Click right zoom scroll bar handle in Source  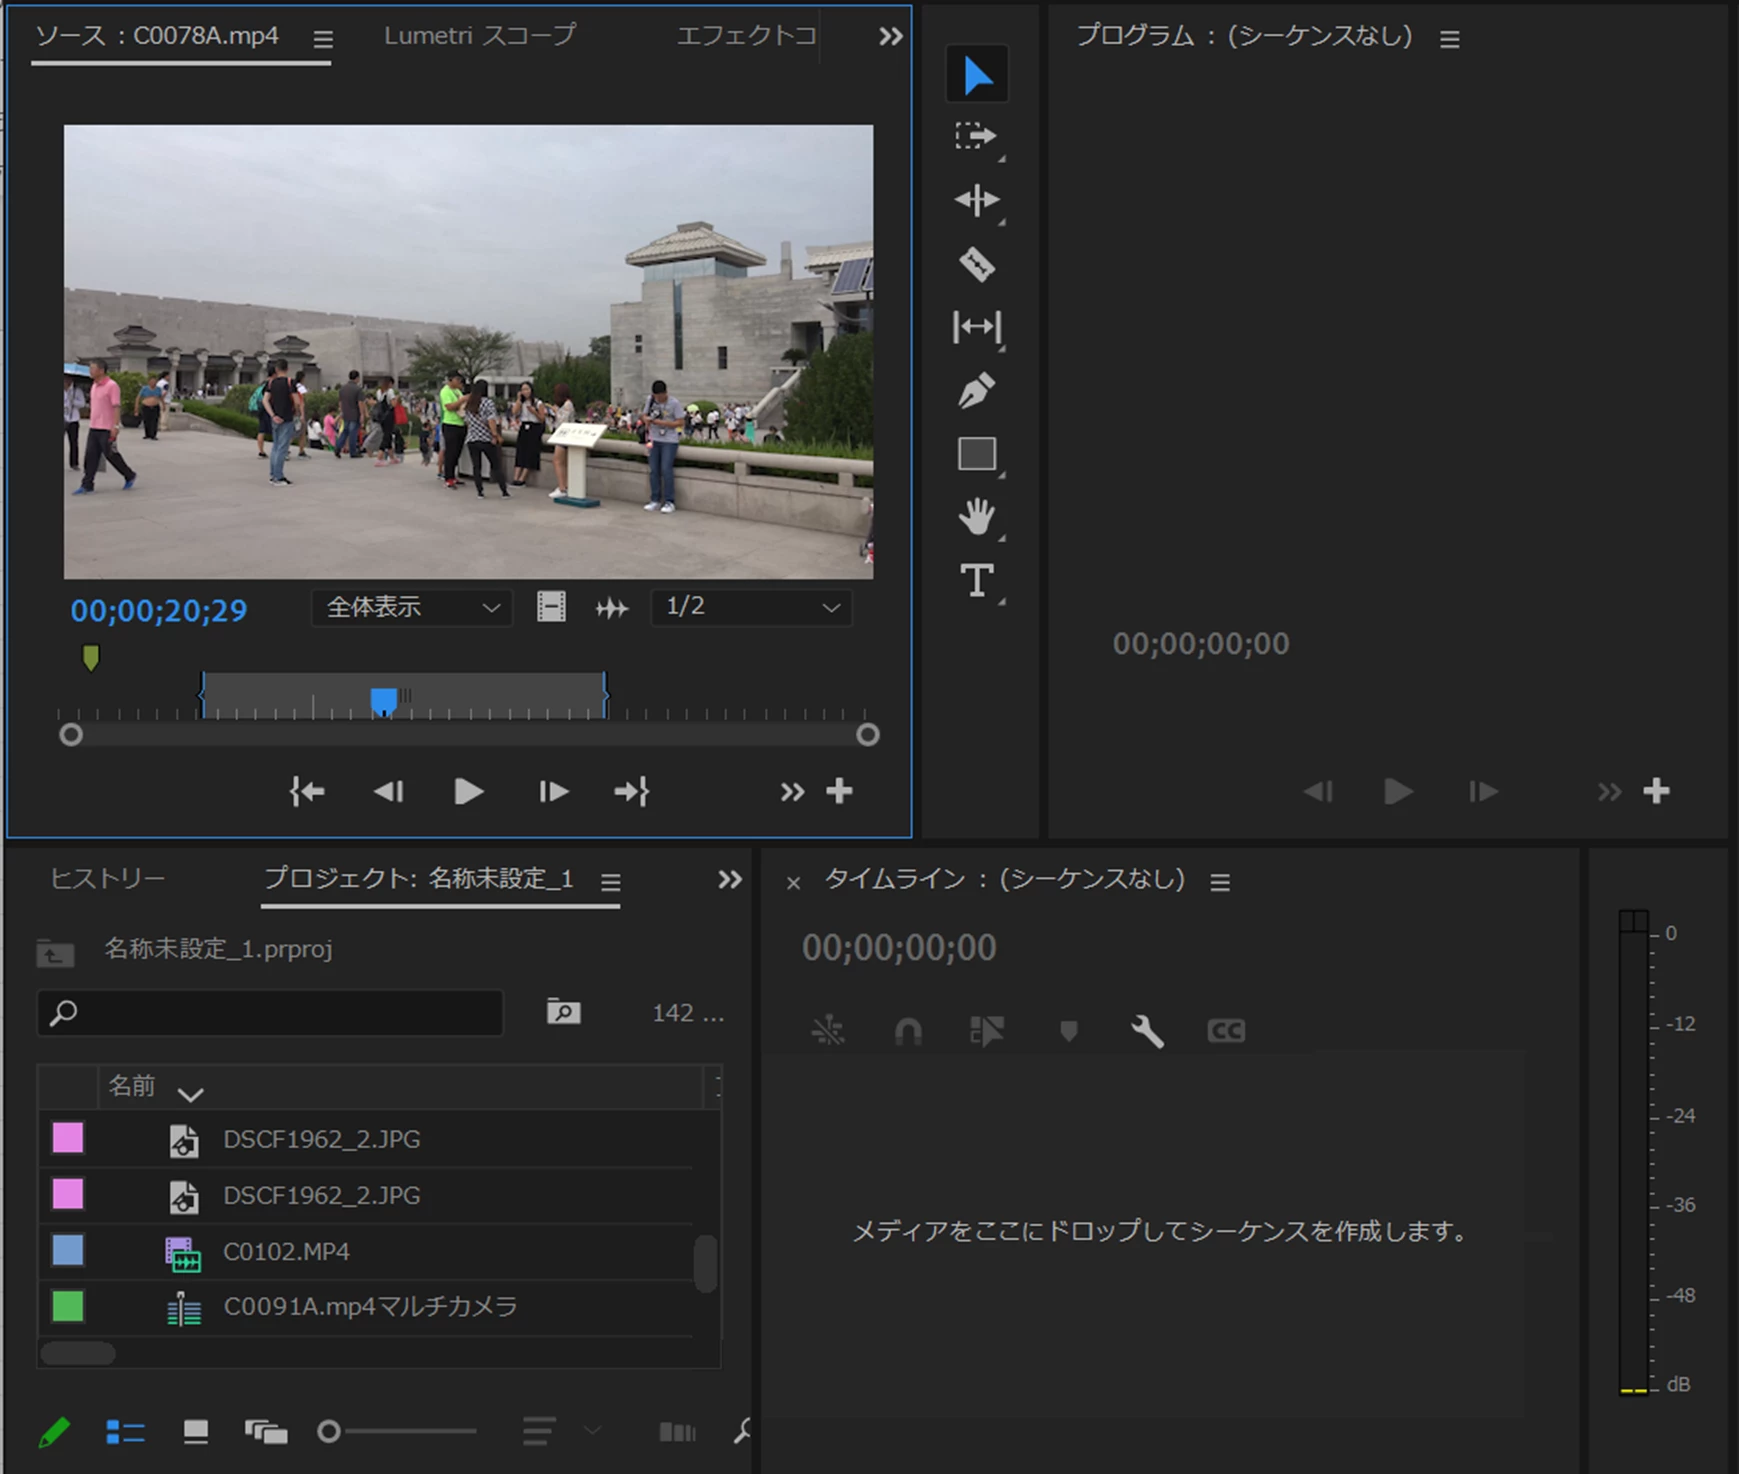click(x=868, y=735)
